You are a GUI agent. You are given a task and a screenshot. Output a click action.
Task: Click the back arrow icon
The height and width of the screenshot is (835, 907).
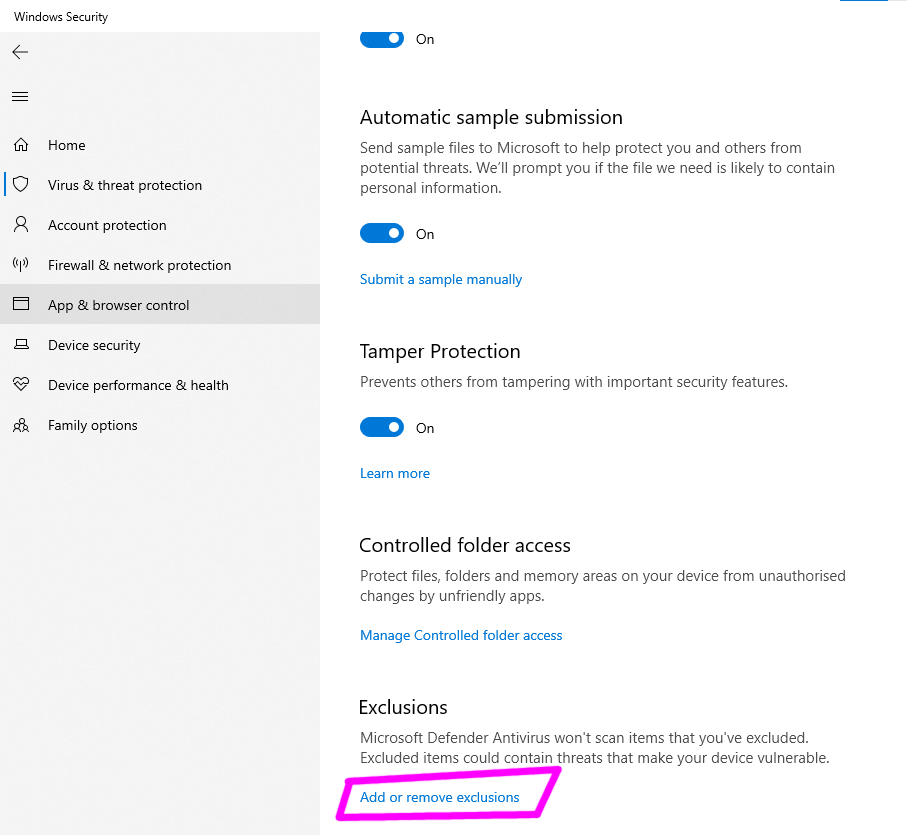20,52
